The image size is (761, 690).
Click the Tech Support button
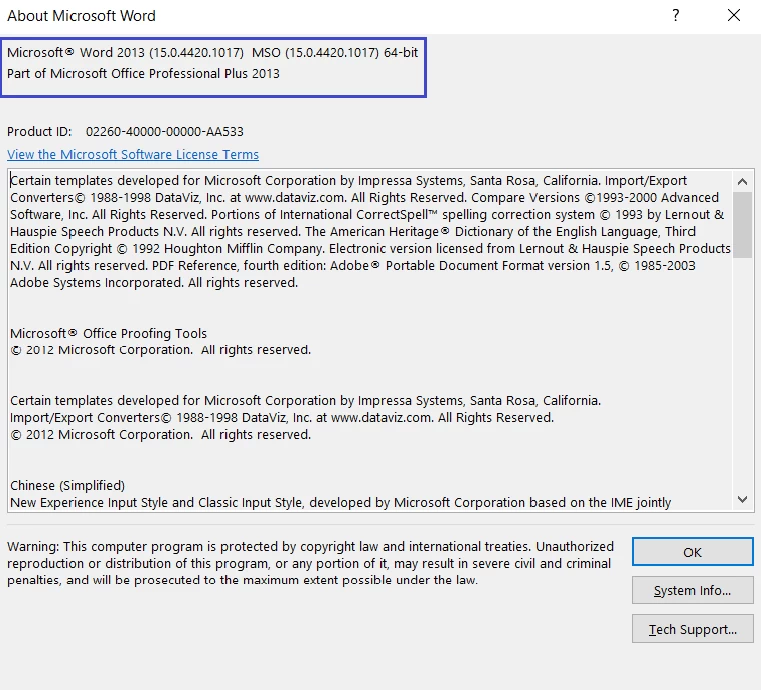[x=692, y=629]
